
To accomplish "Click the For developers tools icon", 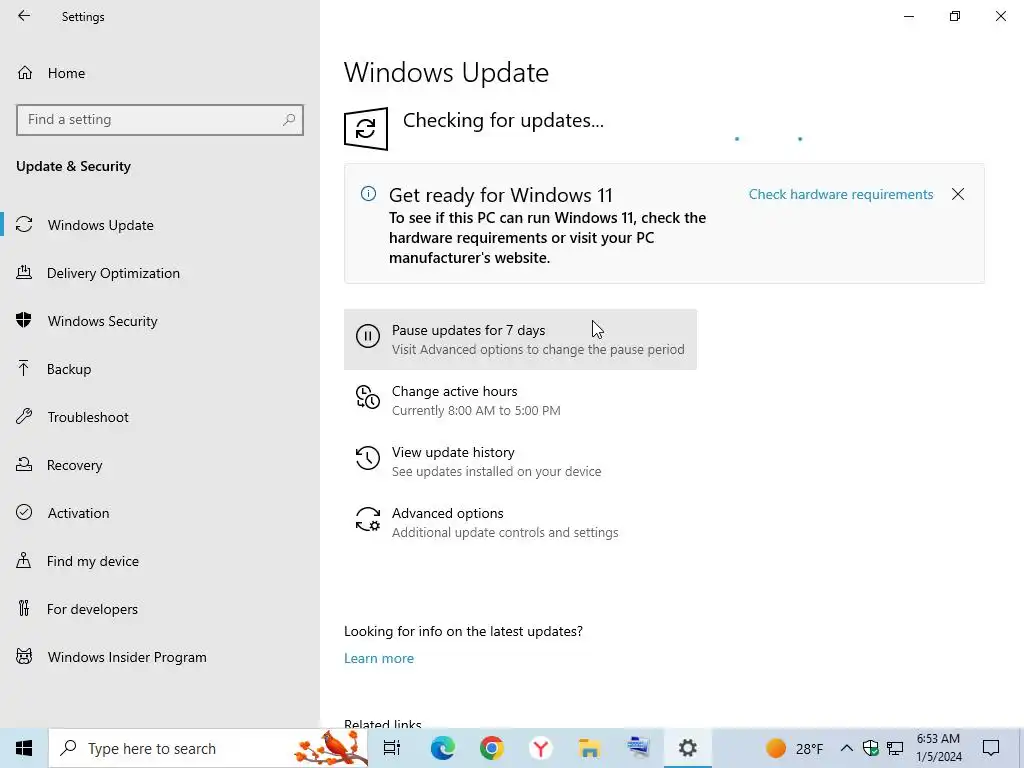I will point(24,609).
